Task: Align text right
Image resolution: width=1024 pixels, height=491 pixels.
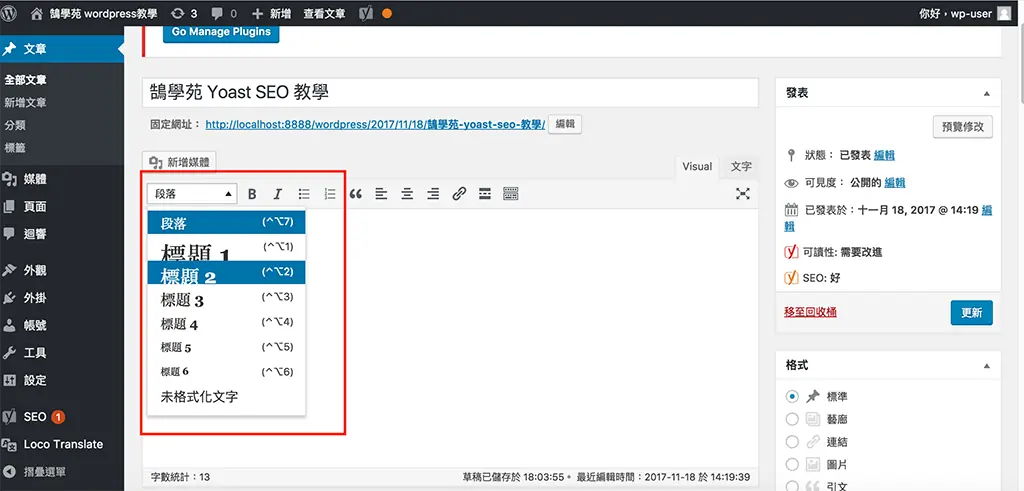Action: point(433,194)
